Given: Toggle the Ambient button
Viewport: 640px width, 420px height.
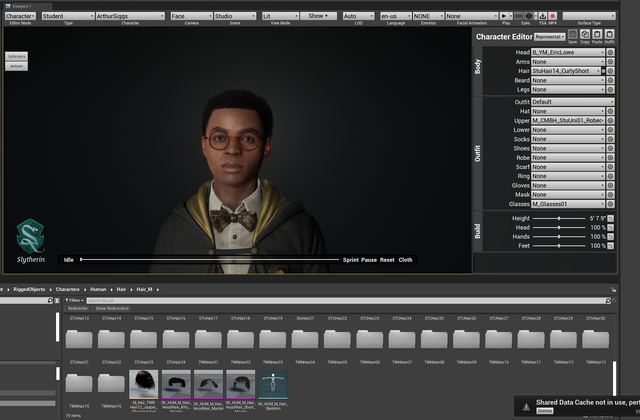Looking at the screenshot, I should pos(16,66).
